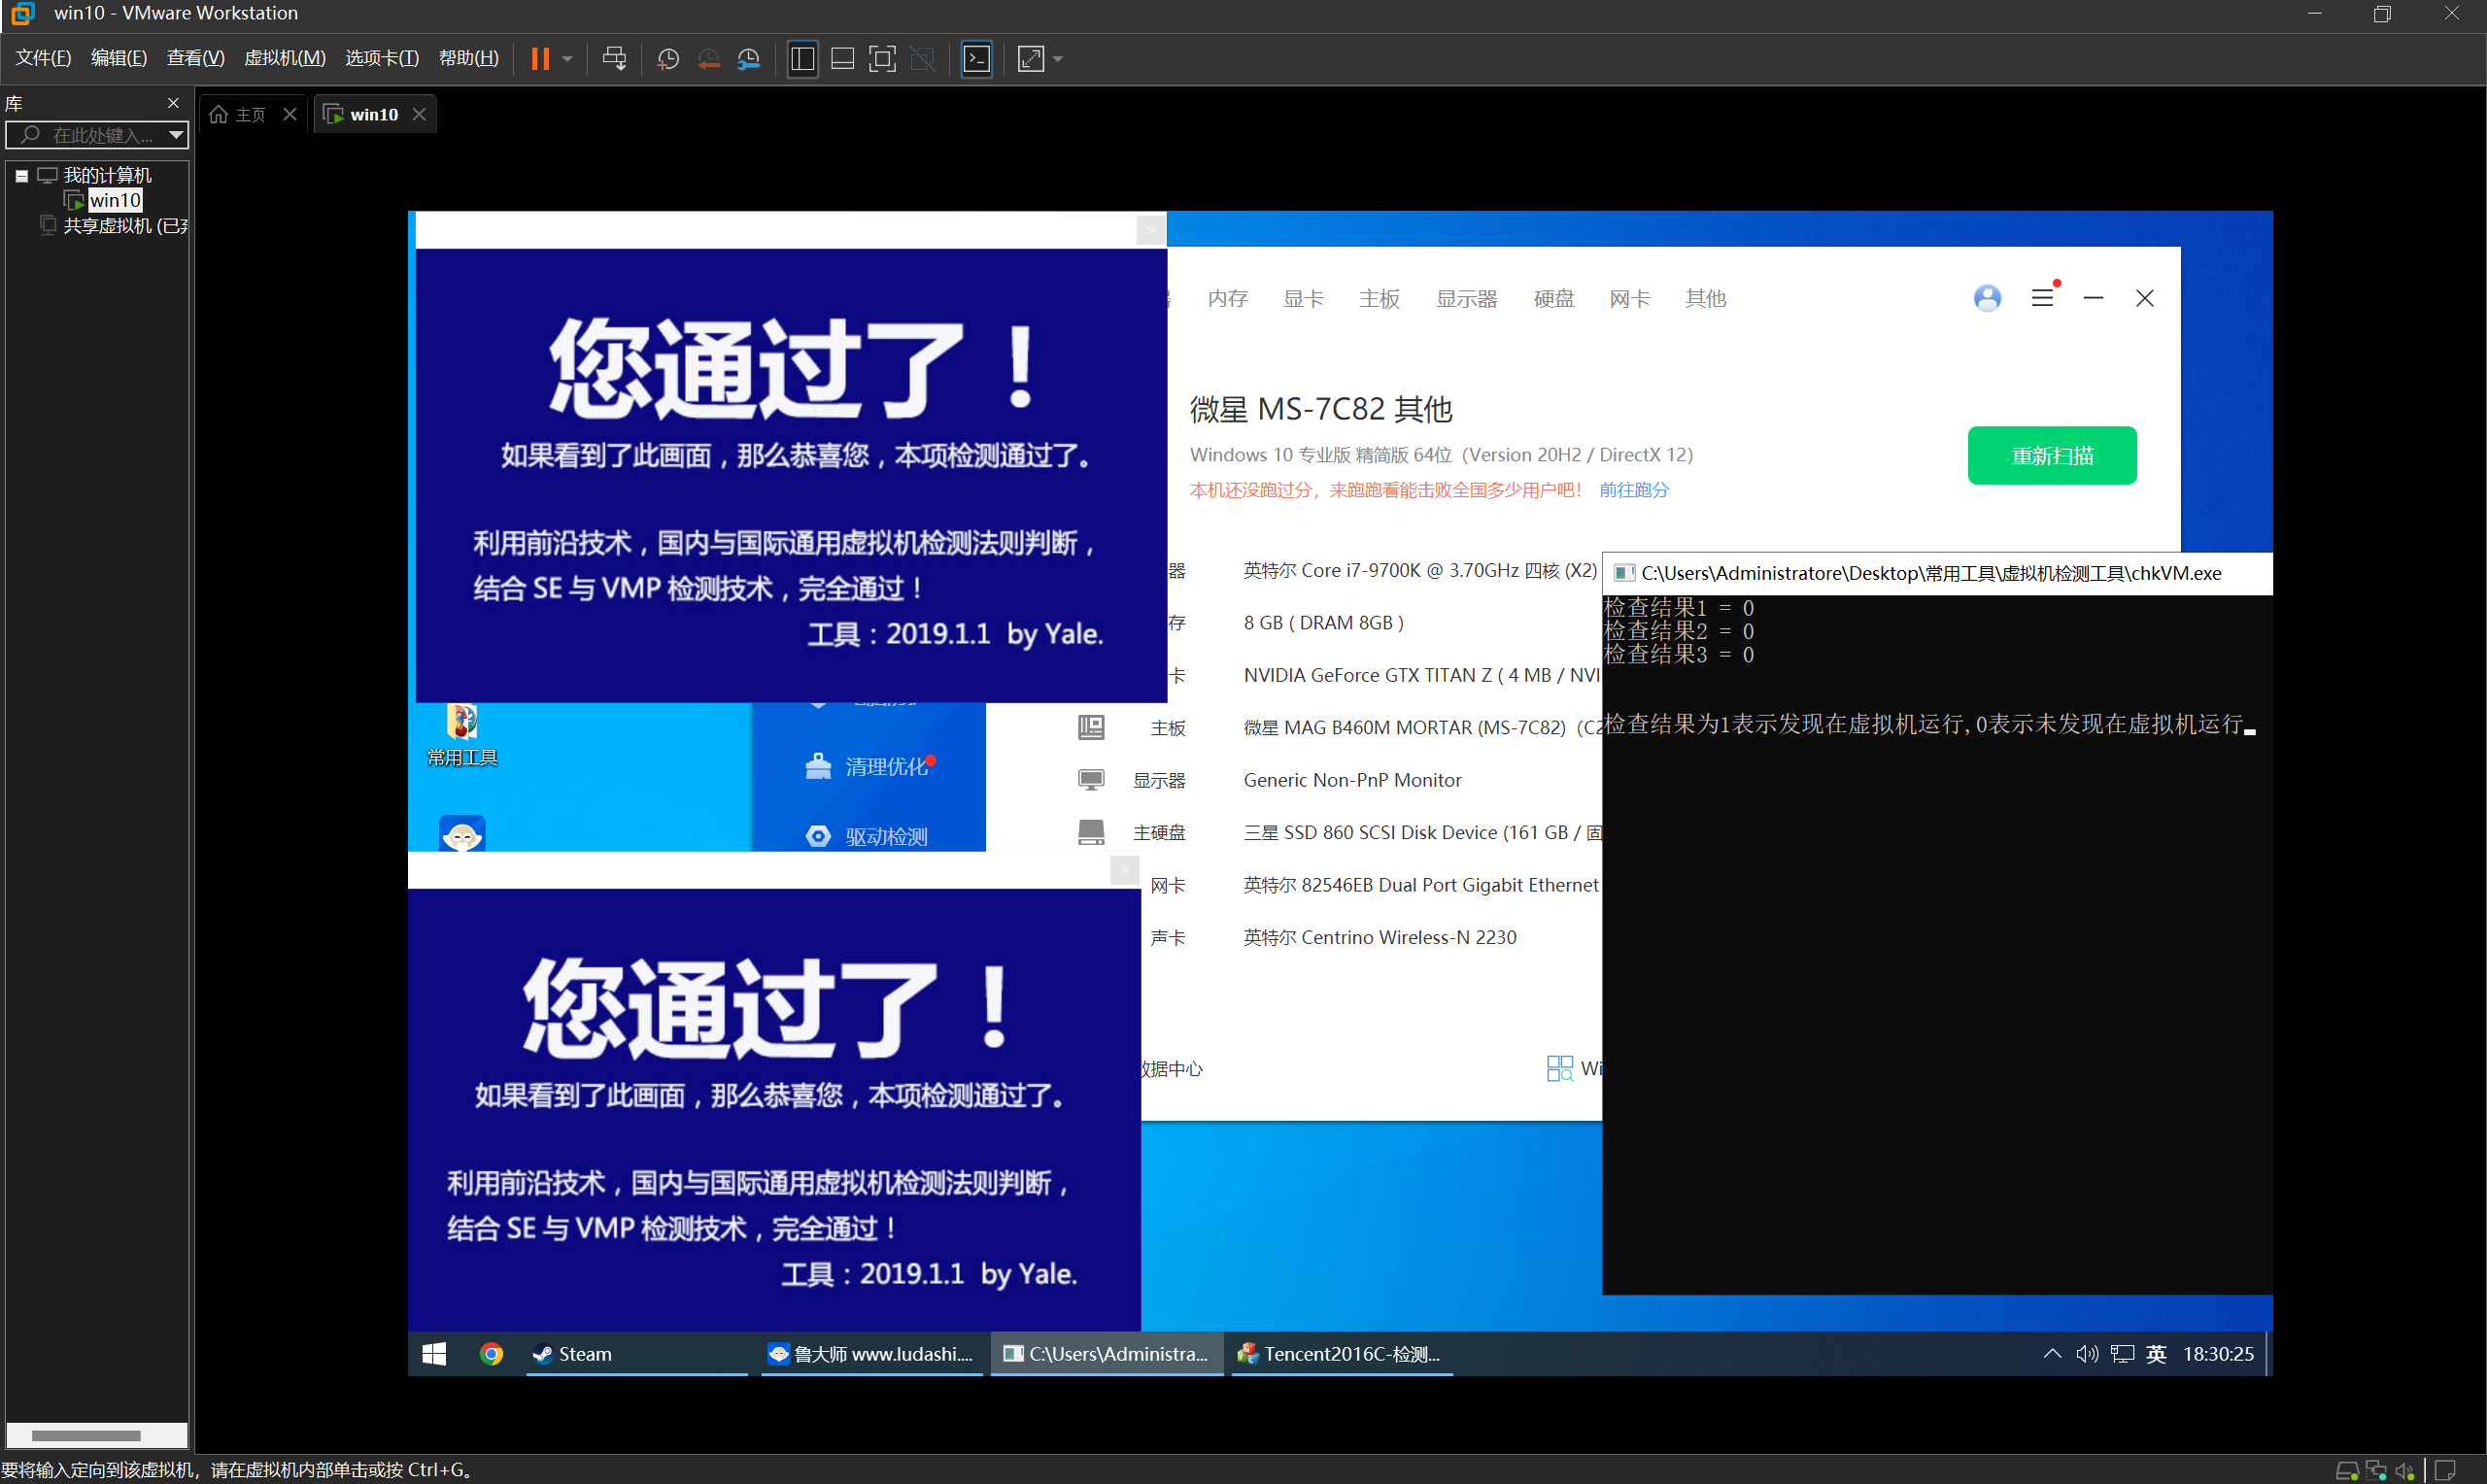The height and width of the screenshot is (1484, 2487).
Task: Open the 选项卡(T) menu
Action: pyautogui.click(x=381, y=58)
